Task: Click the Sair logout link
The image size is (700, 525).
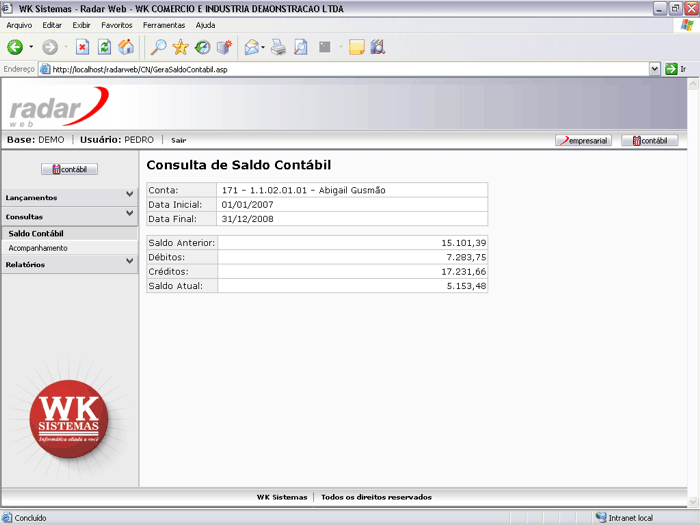Action: (x=178, y=141)
